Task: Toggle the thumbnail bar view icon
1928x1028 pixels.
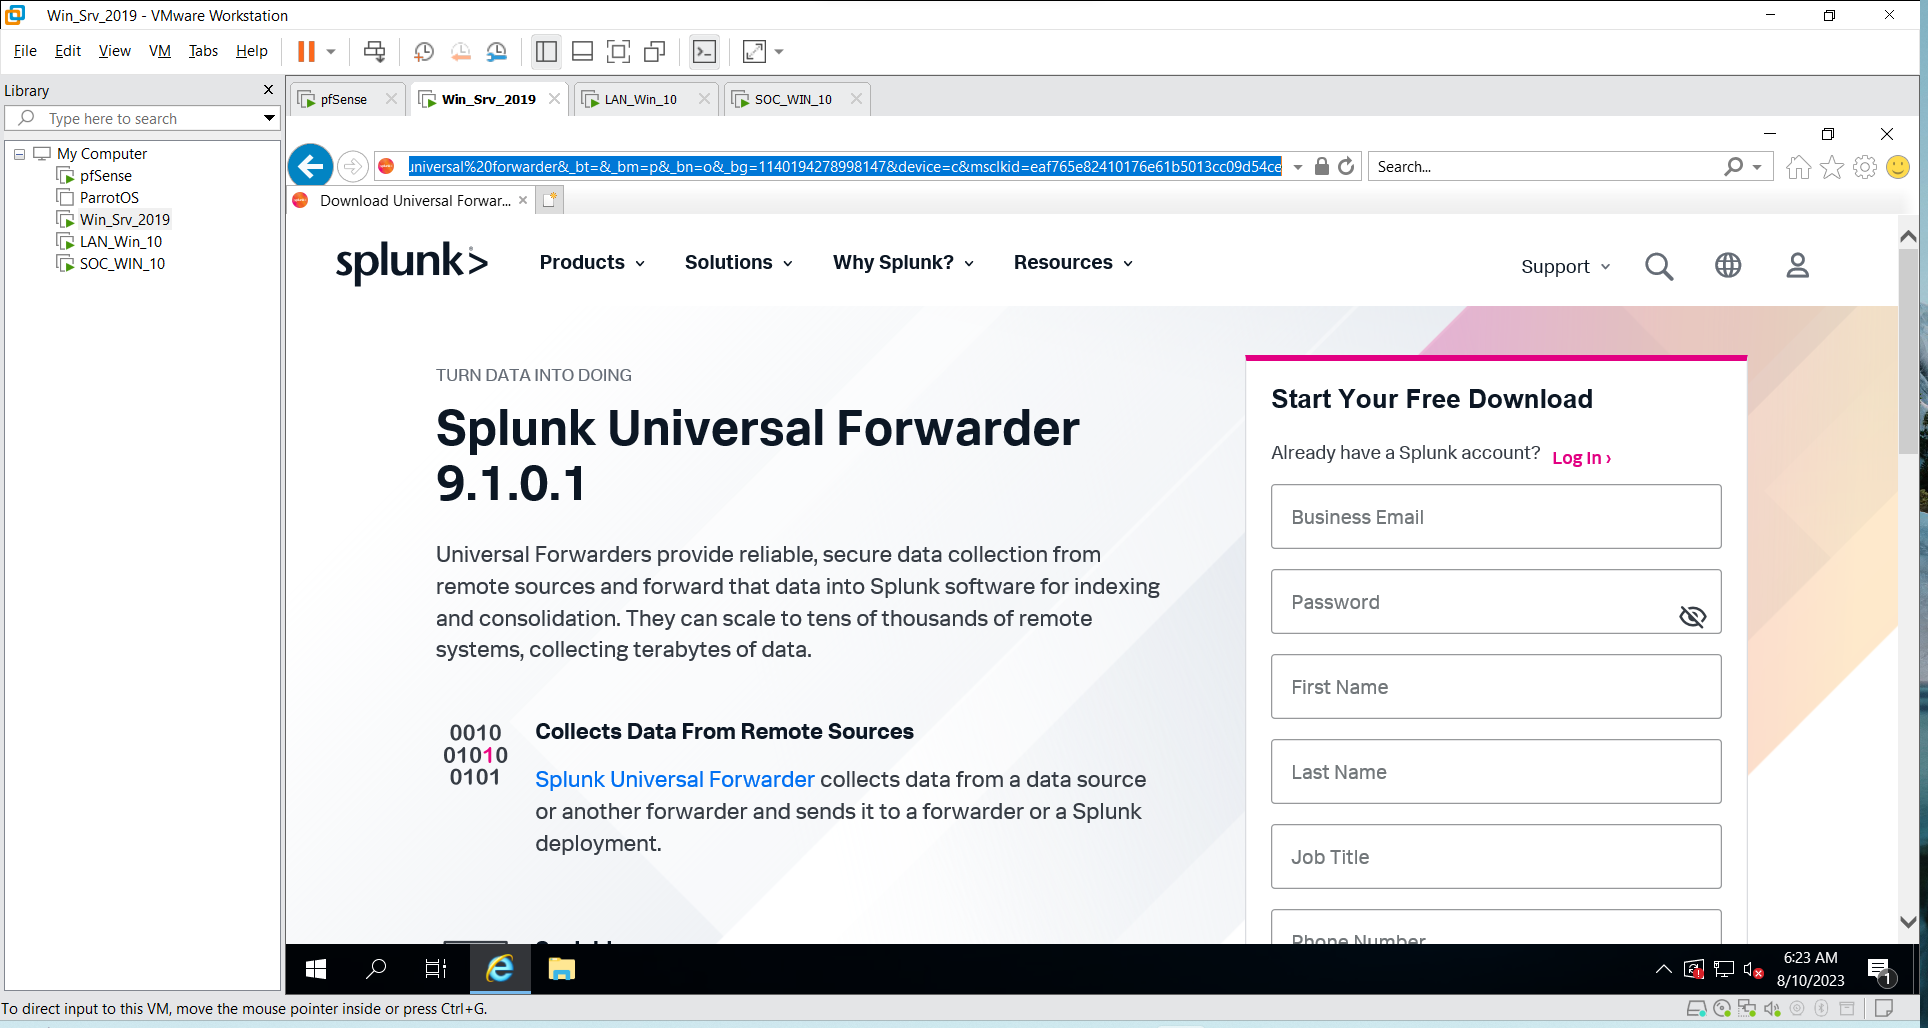Action: click(582, 51)
